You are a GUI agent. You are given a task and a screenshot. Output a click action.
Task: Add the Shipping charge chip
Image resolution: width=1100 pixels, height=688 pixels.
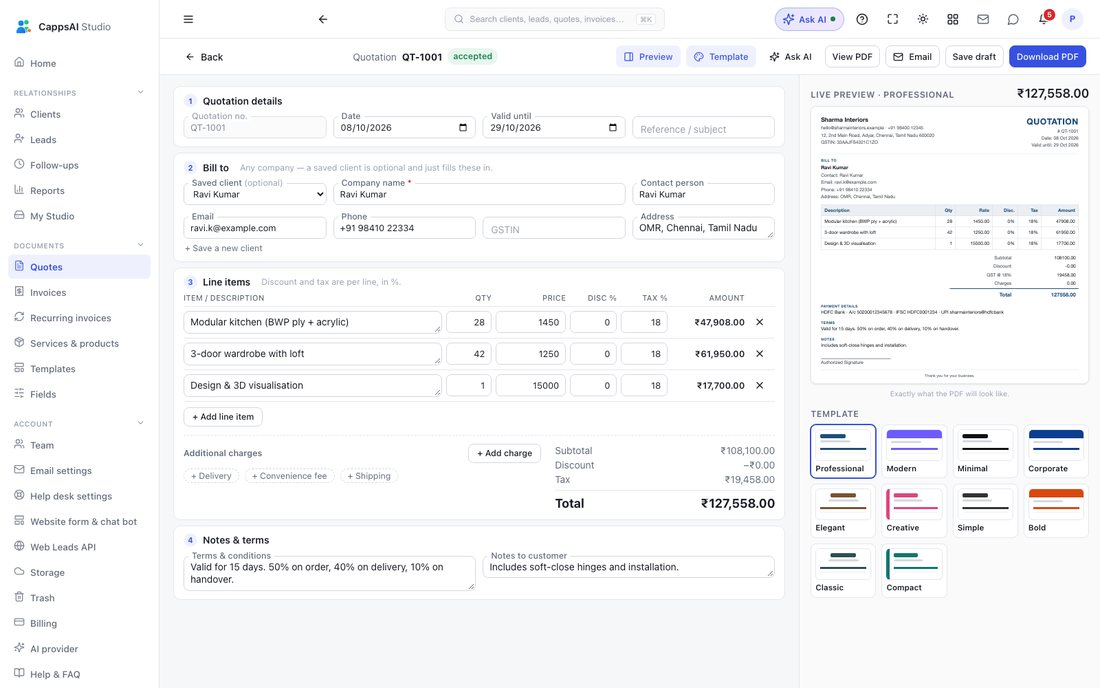pyautogui.click(x=369, y=475)
